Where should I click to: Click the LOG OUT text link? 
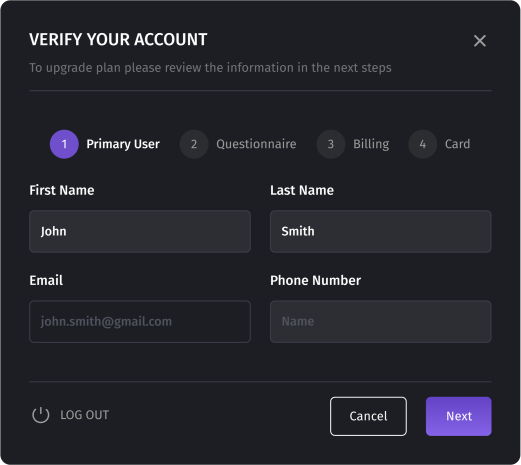point(85,415)
